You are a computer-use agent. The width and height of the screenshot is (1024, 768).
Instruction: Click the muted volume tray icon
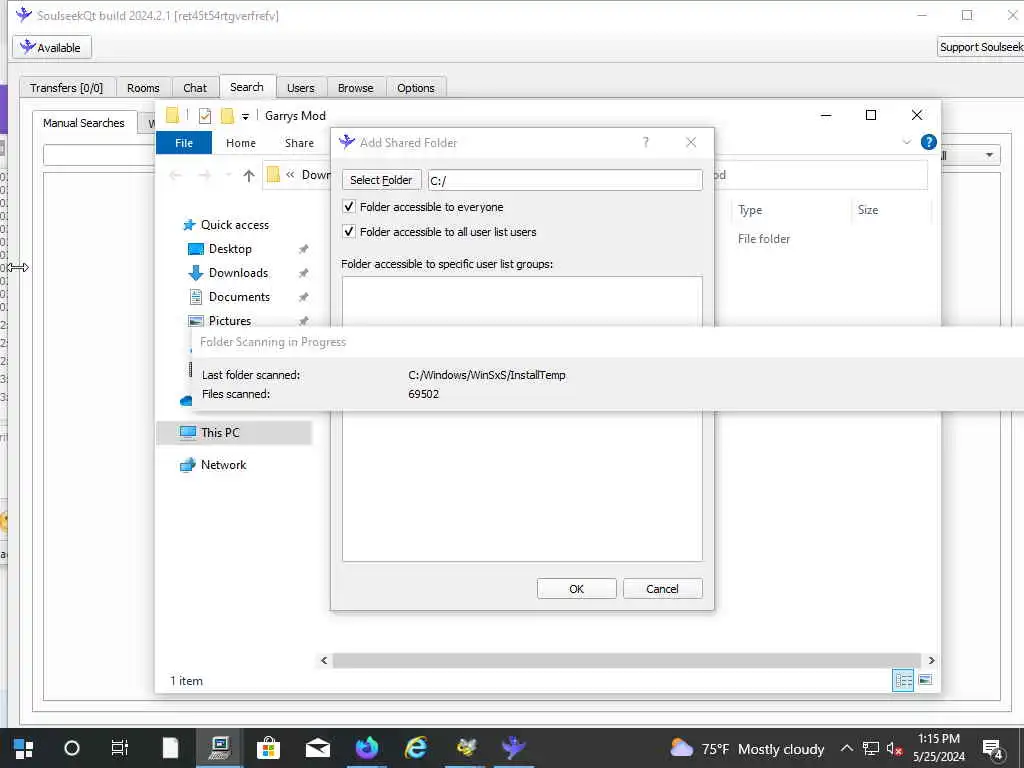click(x=894, y=748)
